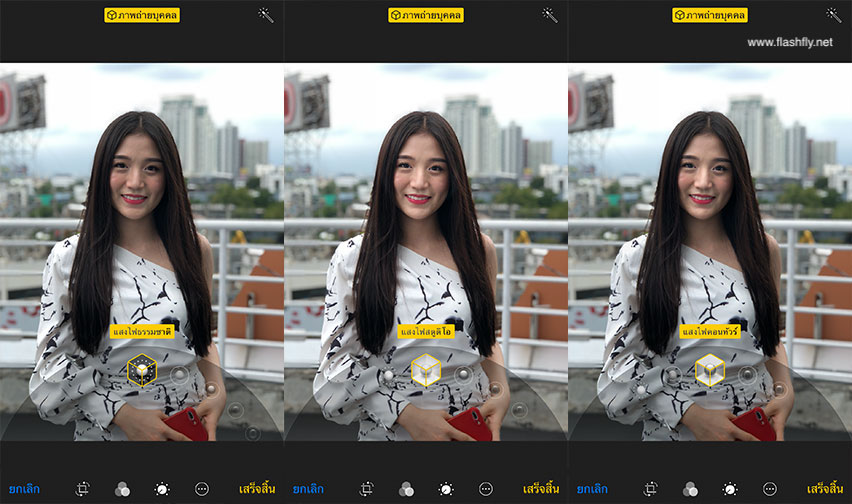Open color filters in the แสงไฟธรรมชาติ screen
This screenshot has height=504, width=852.
point(122,489)
